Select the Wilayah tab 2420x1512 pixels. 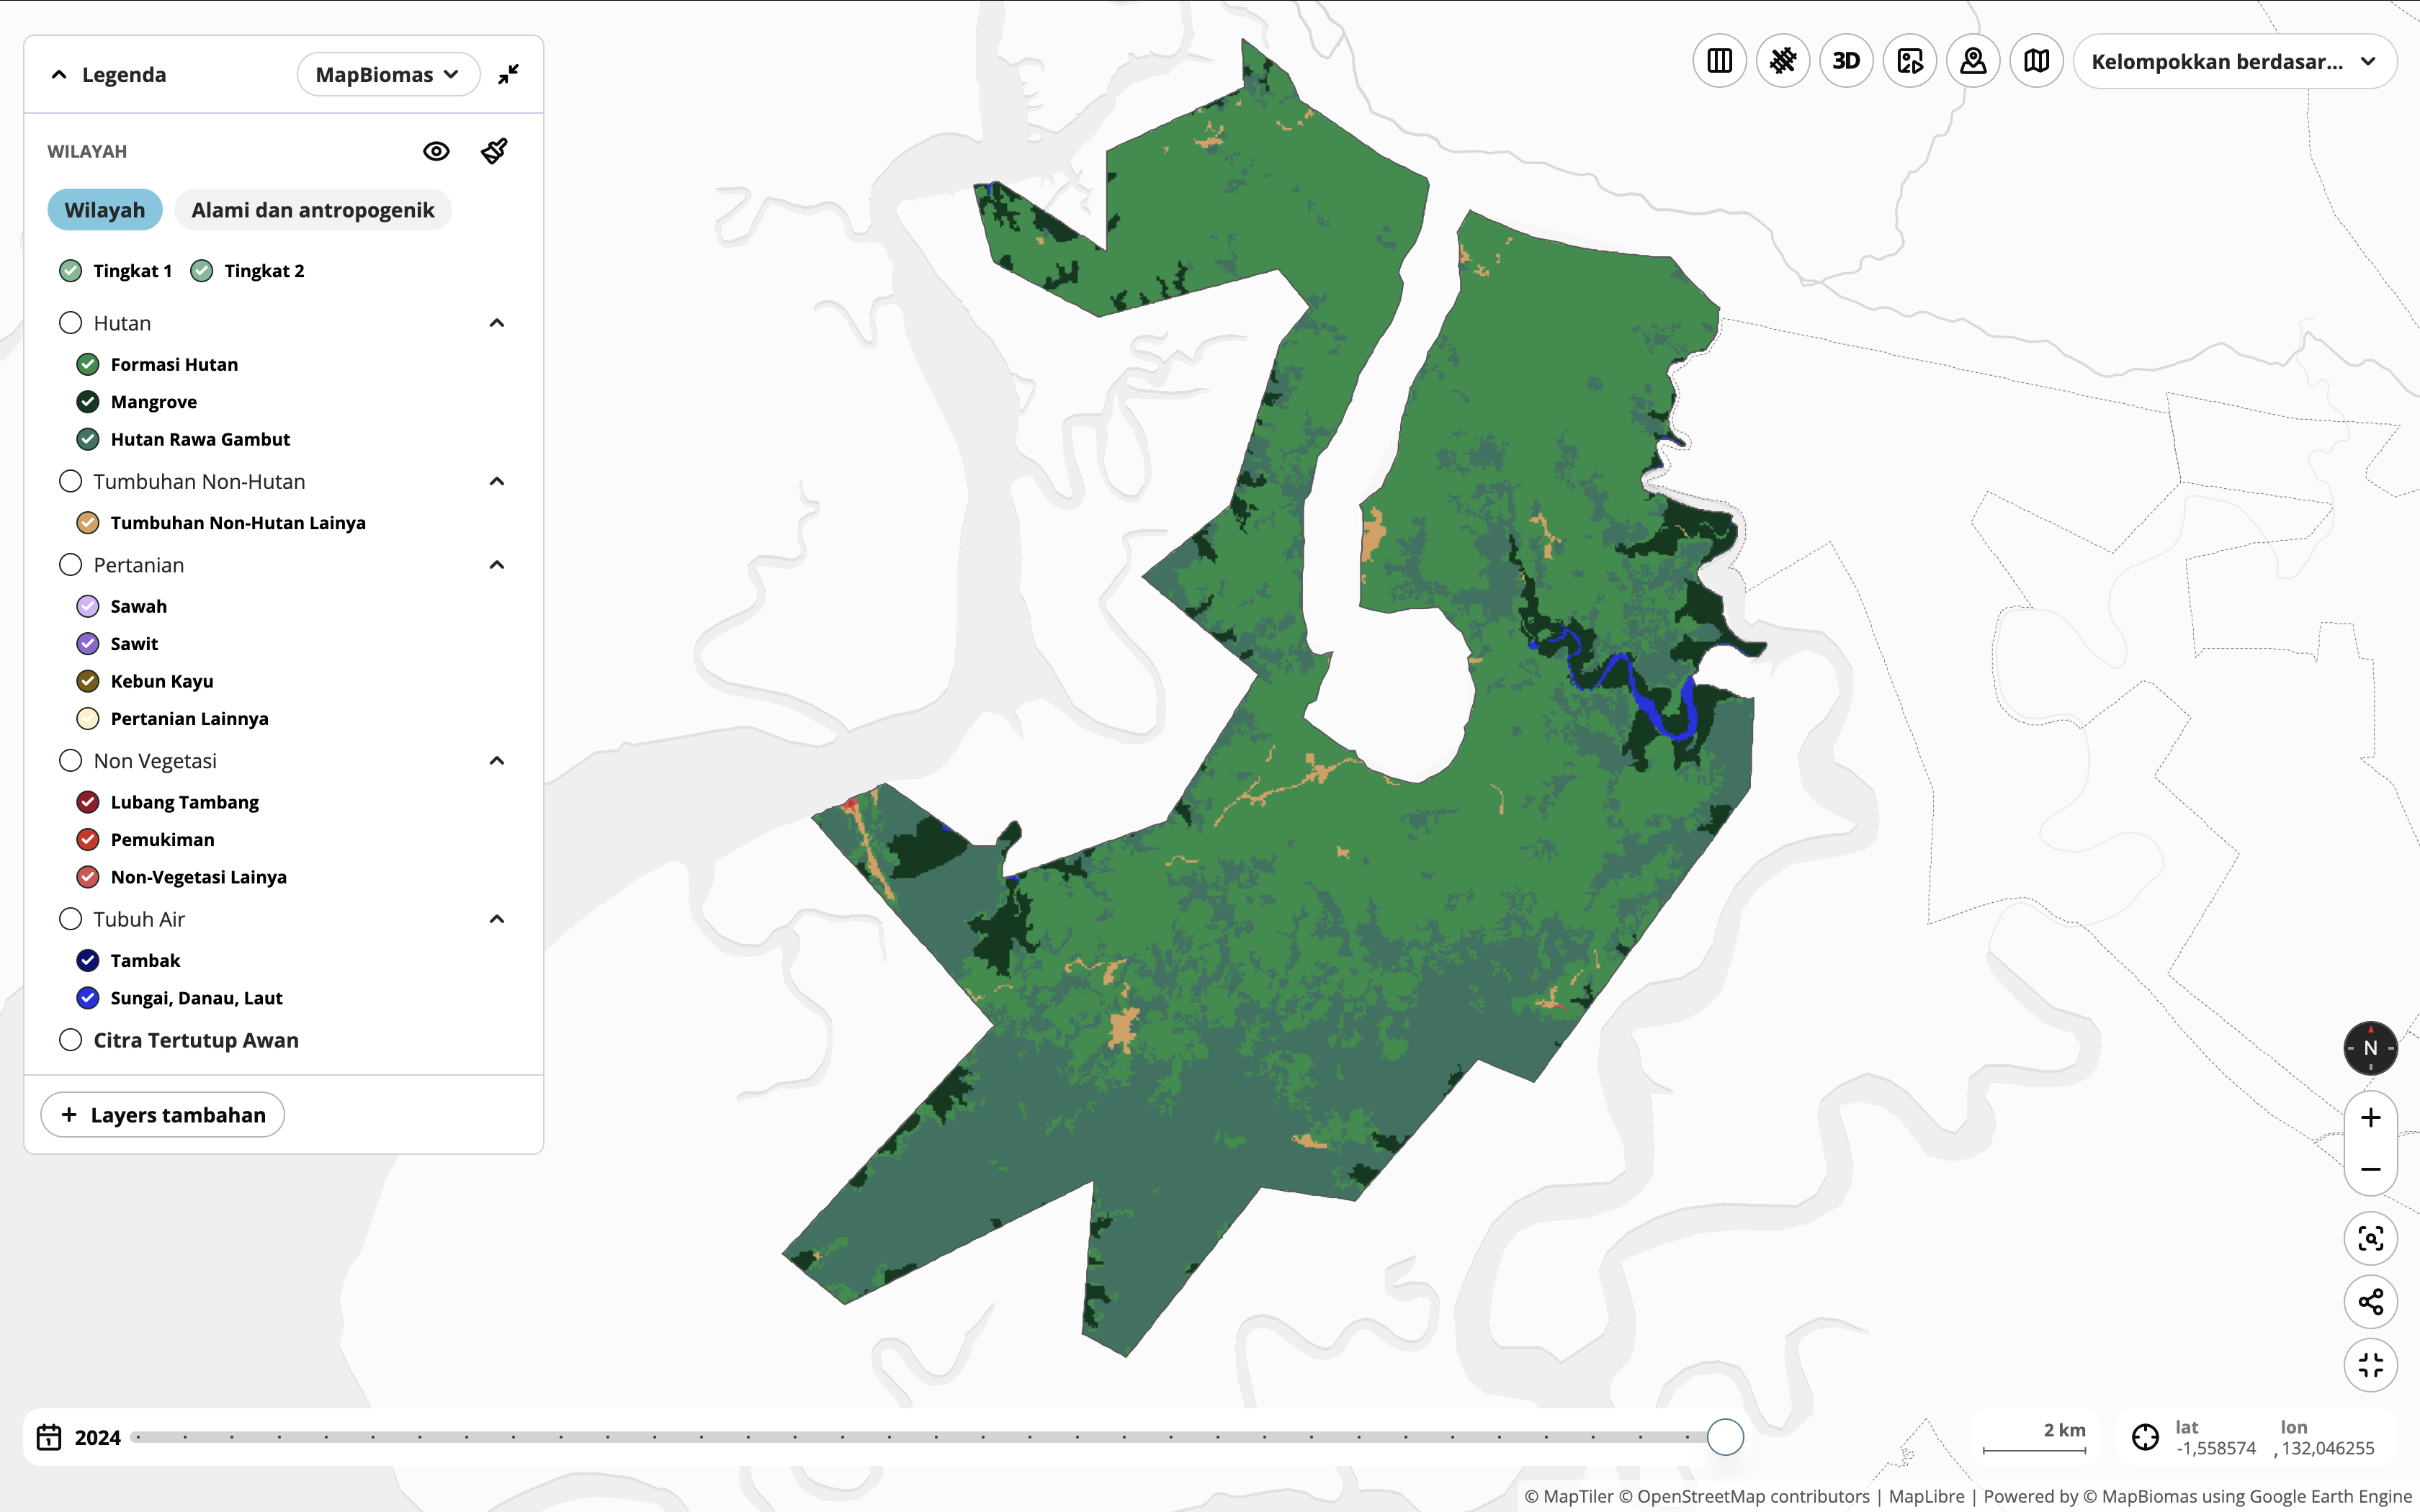(x=105, y=210)
